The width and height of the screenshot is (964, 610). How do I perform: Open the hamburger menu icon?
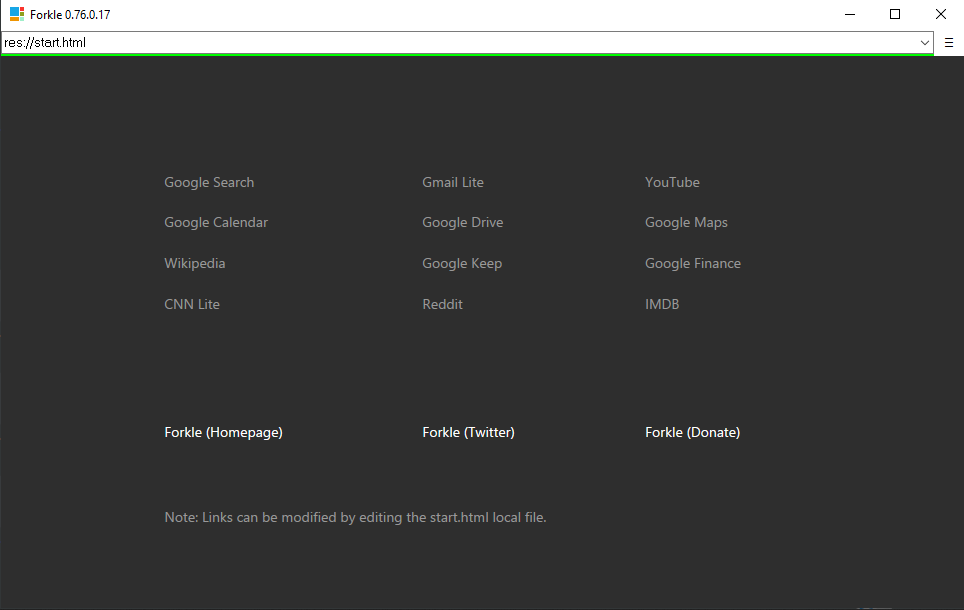click(x=949, y=42)
